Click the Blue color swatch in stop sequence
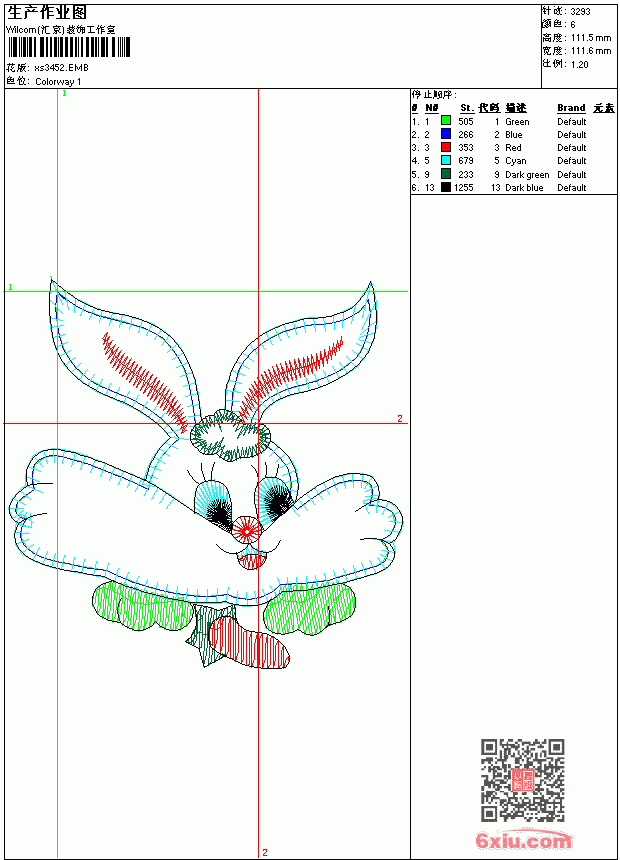 (x=446, y=134)
